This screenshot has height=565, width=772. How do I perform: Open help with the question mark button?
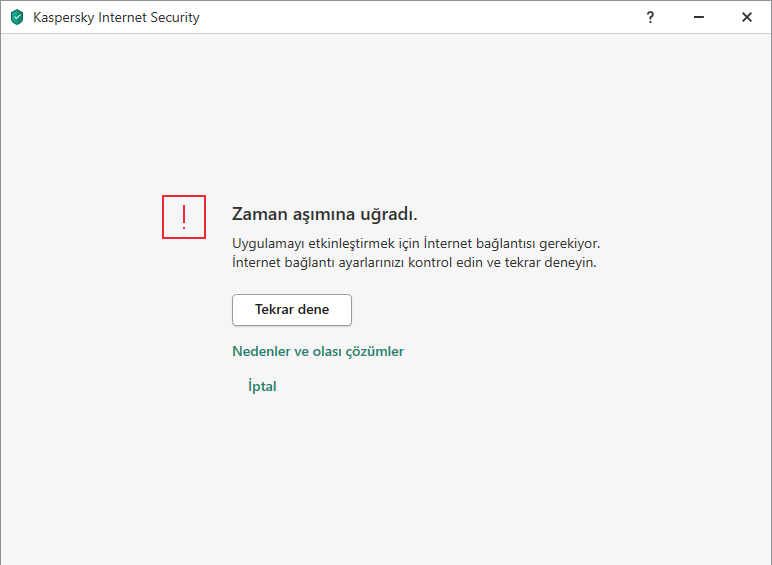click(x=650, y=17)
